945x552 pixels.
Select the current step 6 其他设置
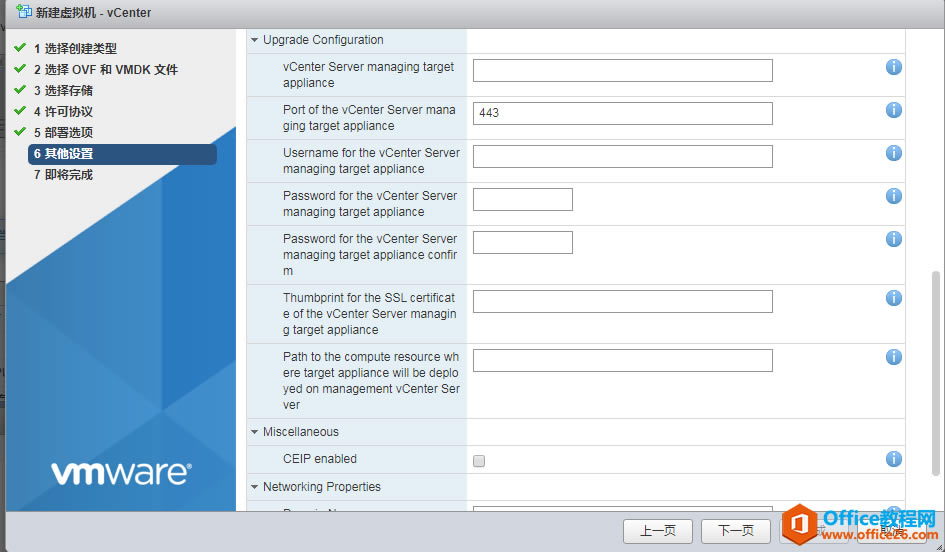pyautogui.click(x=122, y=154)
